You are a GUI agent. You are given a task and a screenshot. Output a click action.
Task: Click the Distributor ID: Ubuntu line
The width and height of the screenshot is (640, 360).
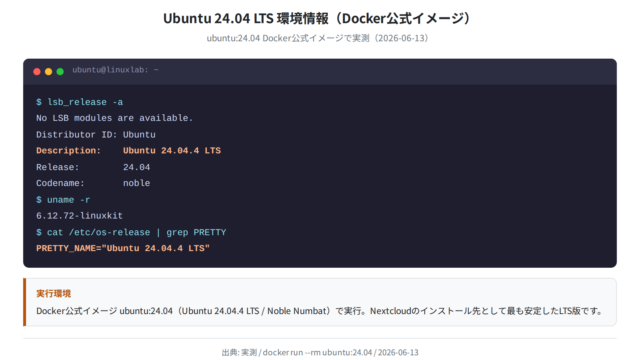pos(96,134)
